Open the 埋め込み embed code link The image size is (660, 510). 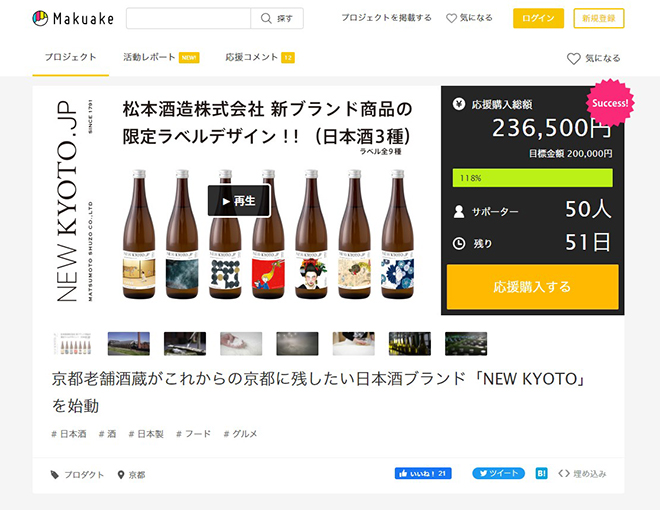click(582, 474)
